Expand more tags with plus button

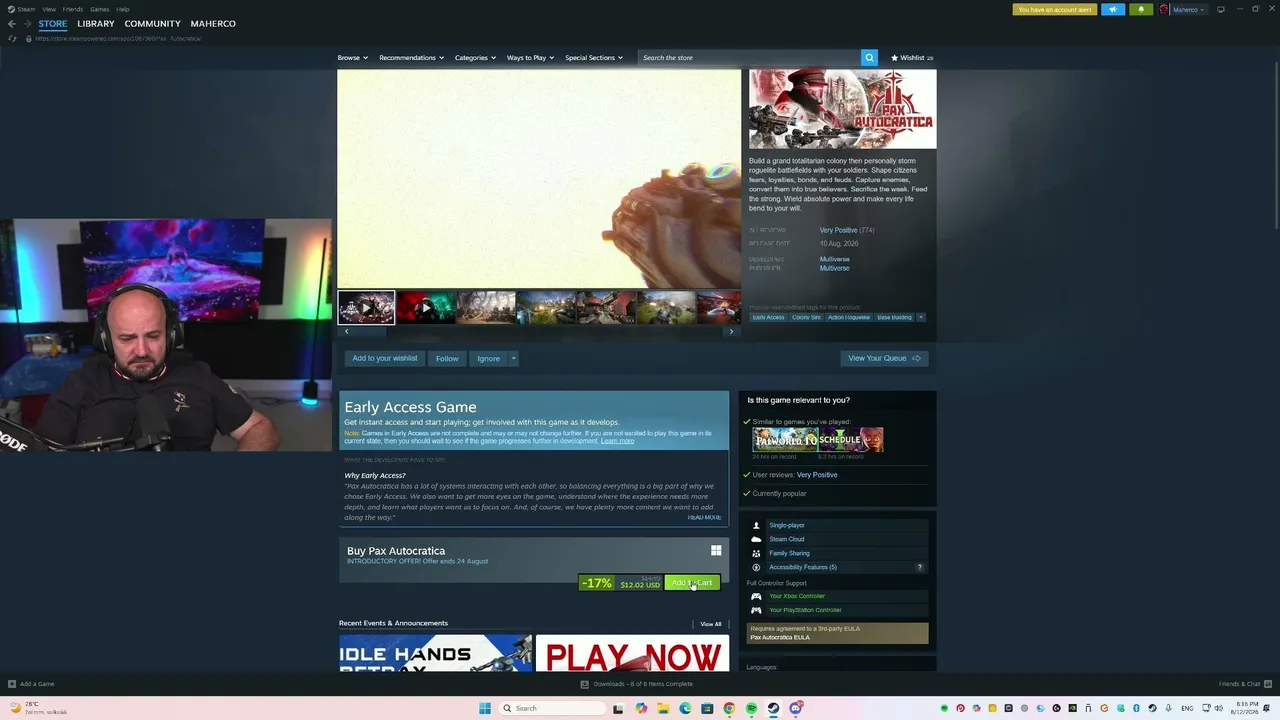(920, 317)
